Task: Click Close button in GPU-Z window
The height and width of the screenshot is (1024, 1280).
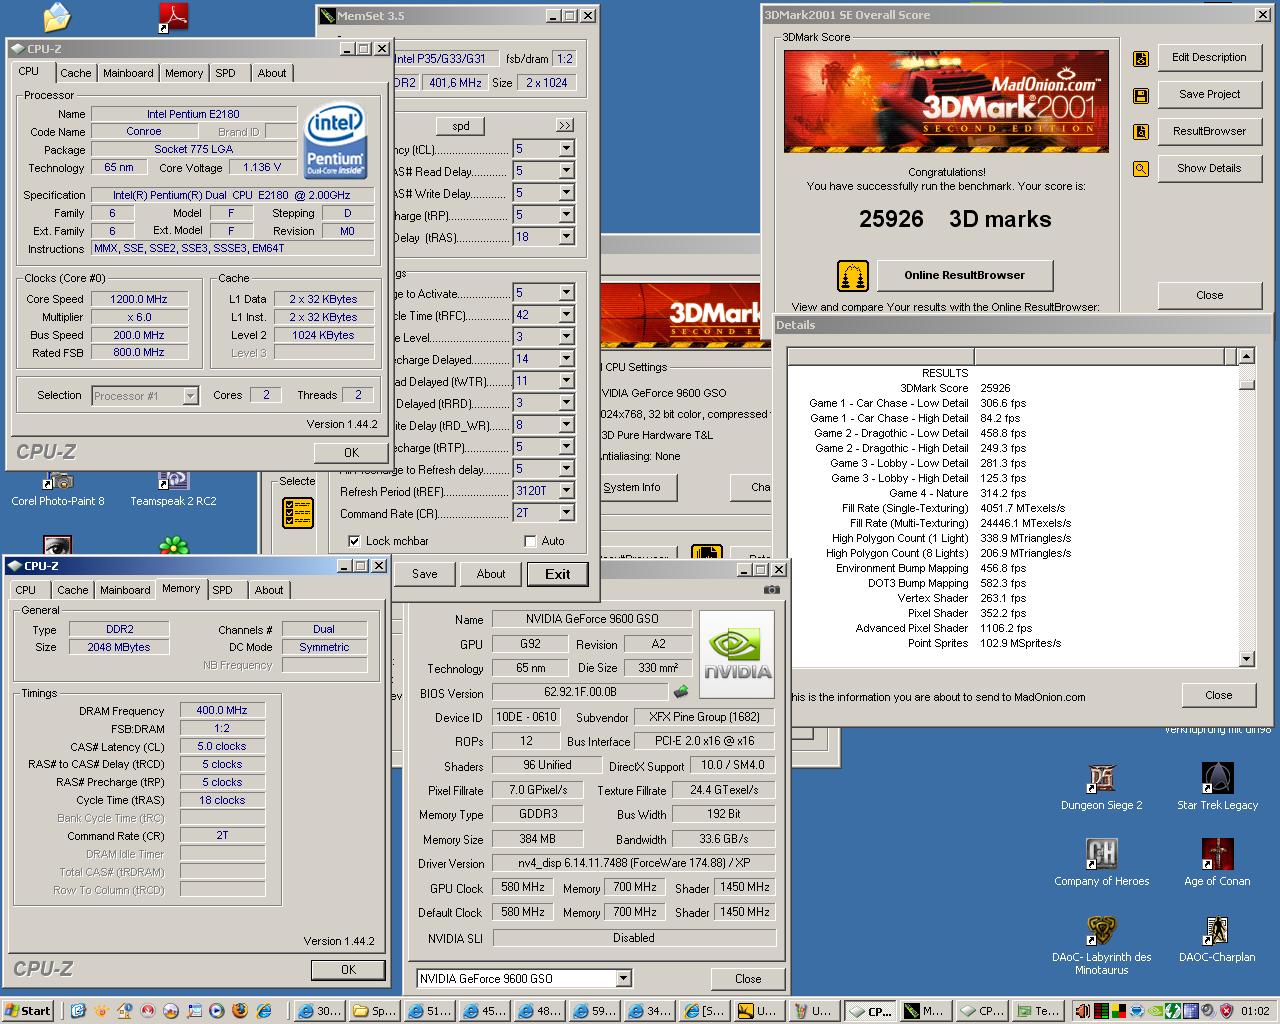Action: coord(748,979)
